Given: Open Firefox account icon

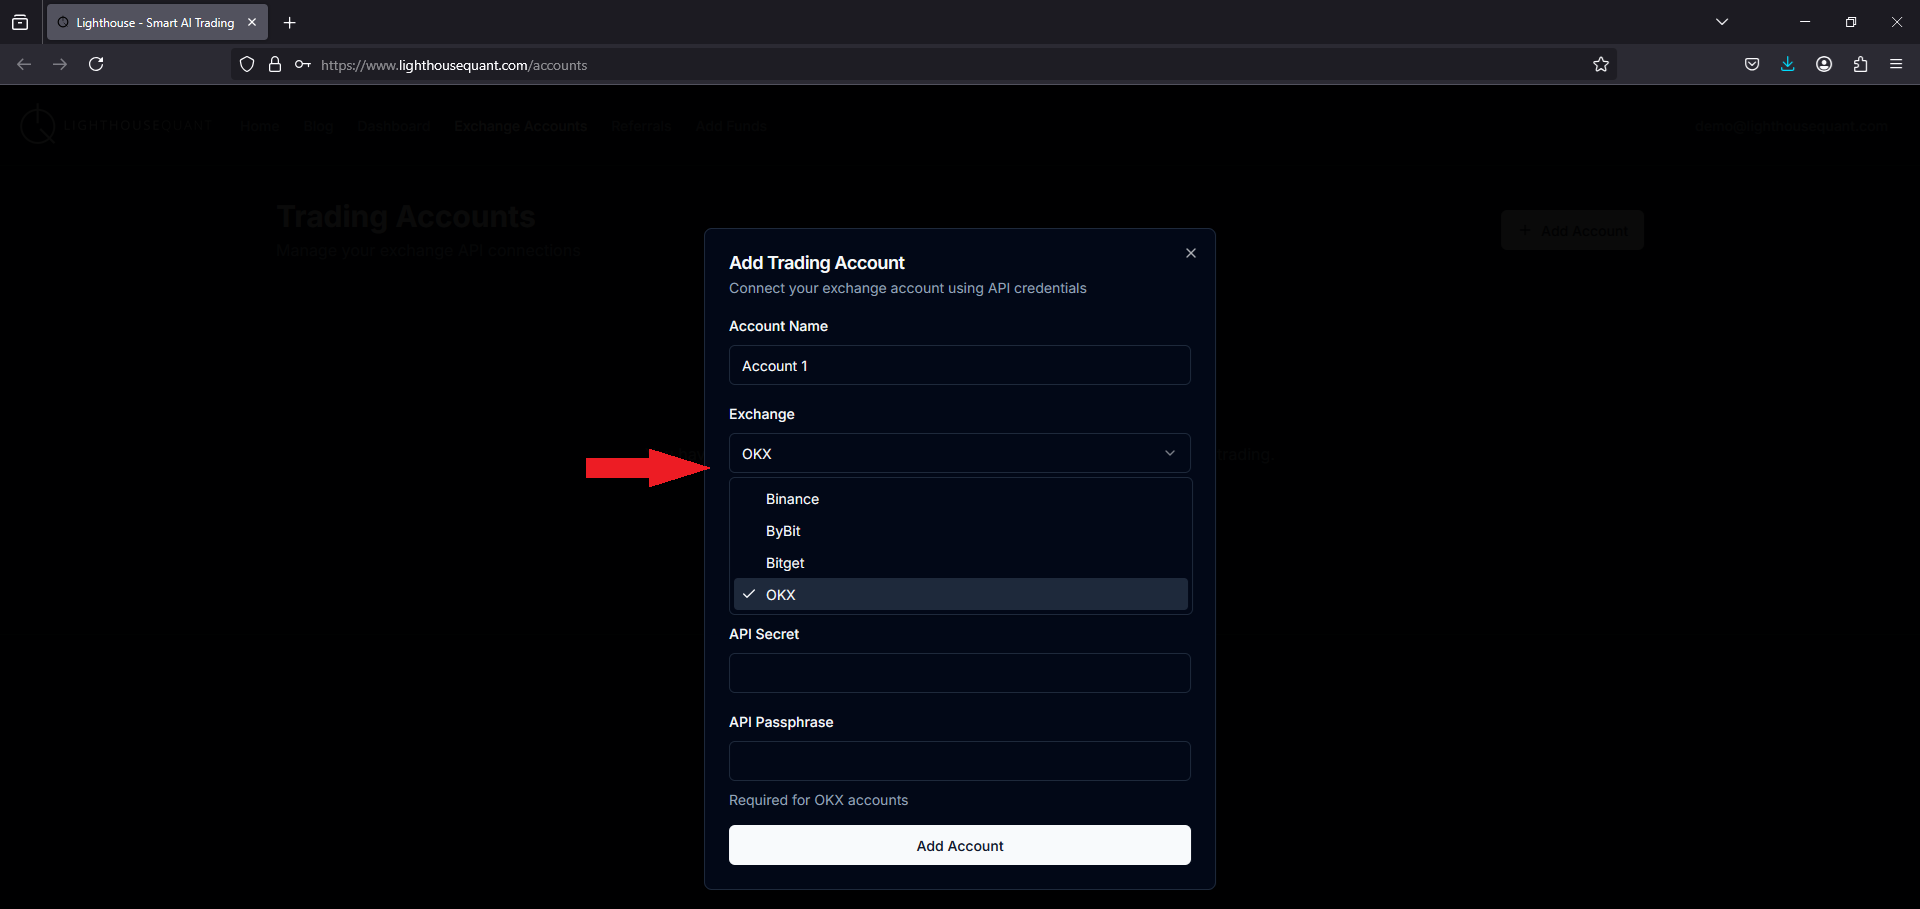Looking at the screenshot, I should (1824, 64).
